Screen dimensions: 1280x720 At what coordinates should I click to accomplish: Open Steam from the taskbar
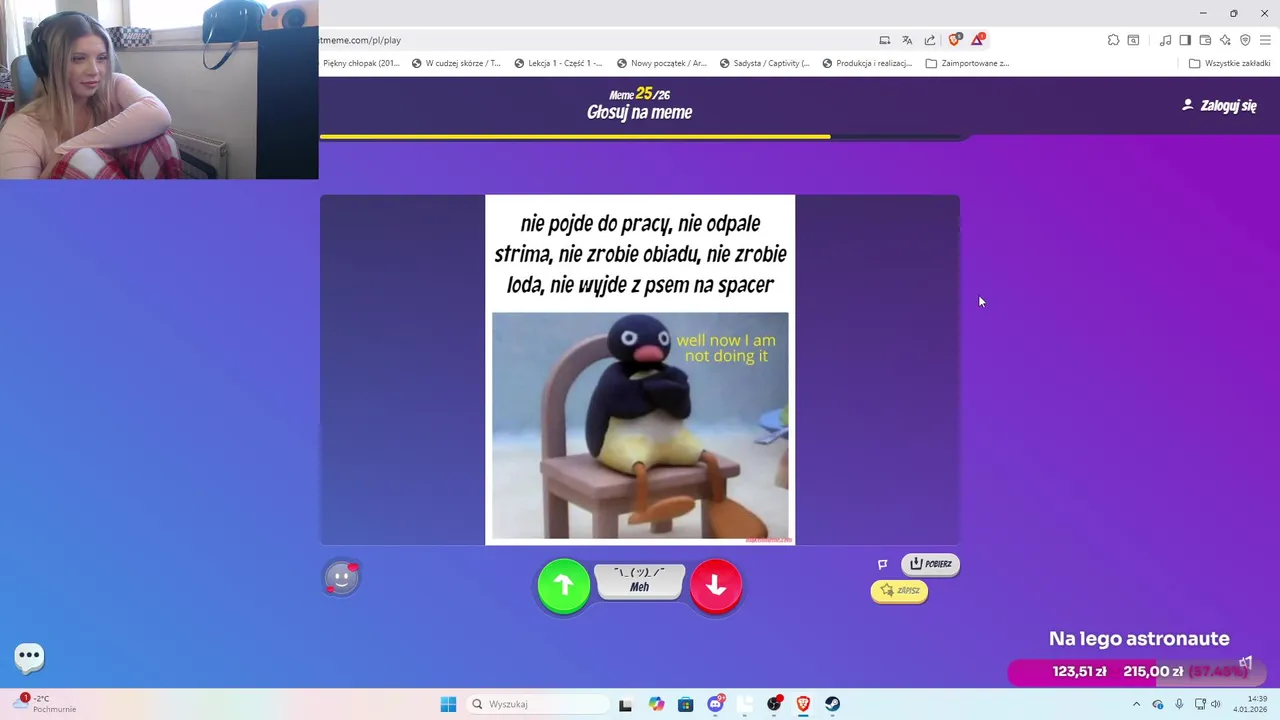[x=832, y=704]
